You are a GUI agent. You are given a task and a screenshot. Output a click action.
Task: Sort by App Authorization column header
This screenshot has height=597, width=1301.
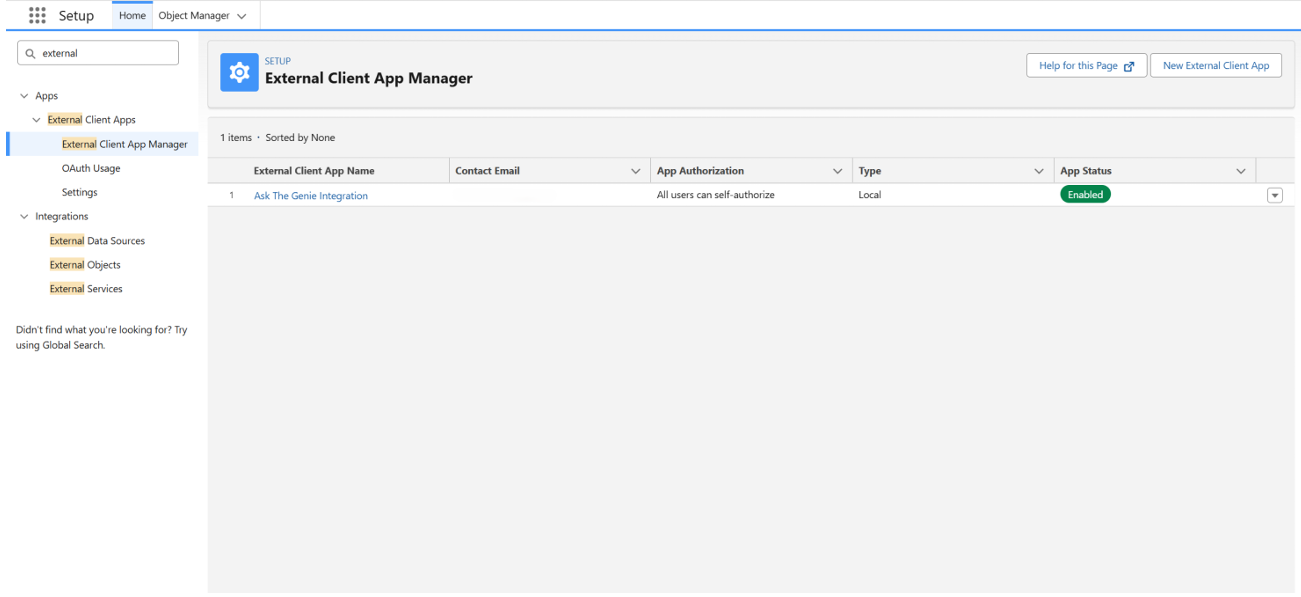[x=700, y=171]
